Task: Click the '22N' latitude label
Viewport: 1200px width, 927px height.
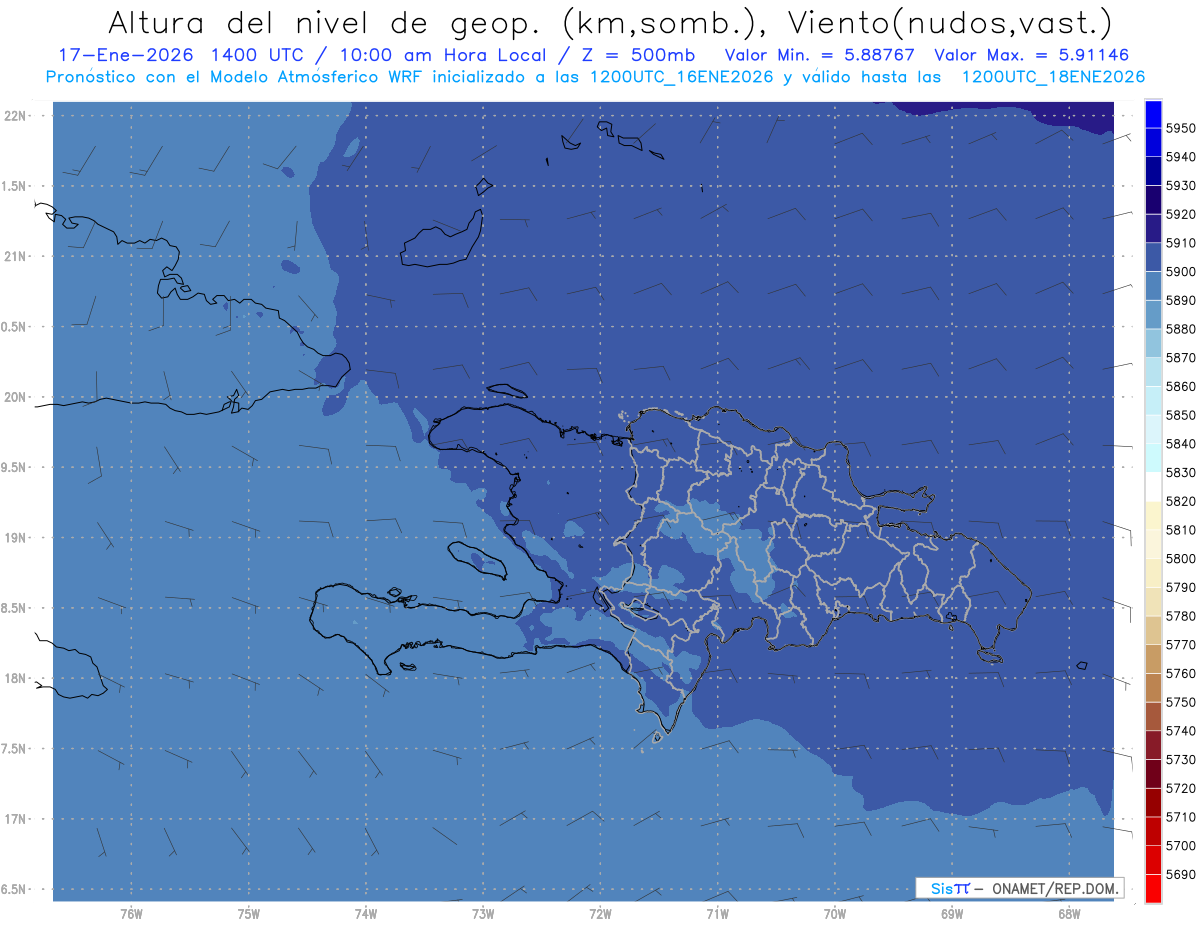Action: [x=16, y=115]
